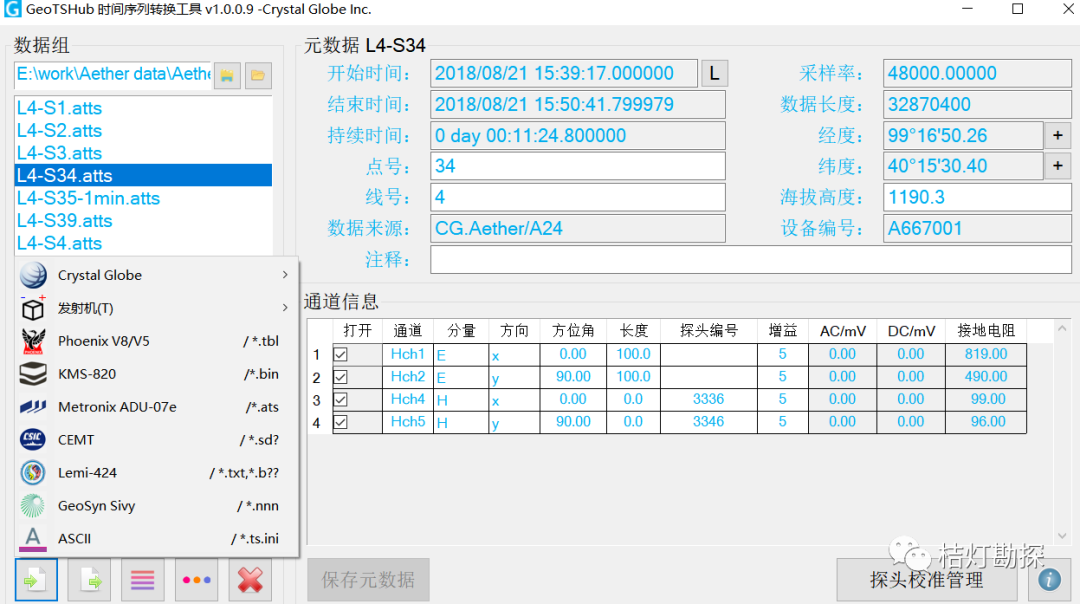Click the GeoSyn Sivy green fan icon
This screenshot has width=1080, height=604.
pos(33,506)
